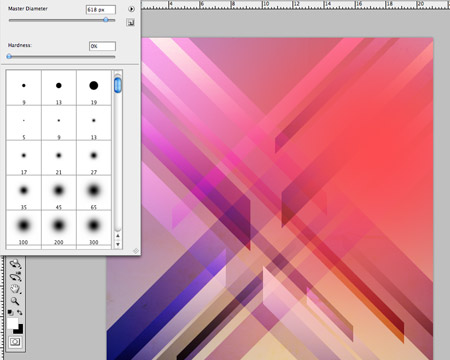
Task: Open the brush picker flyout menu arrow
Action: [x=131, y=9]
